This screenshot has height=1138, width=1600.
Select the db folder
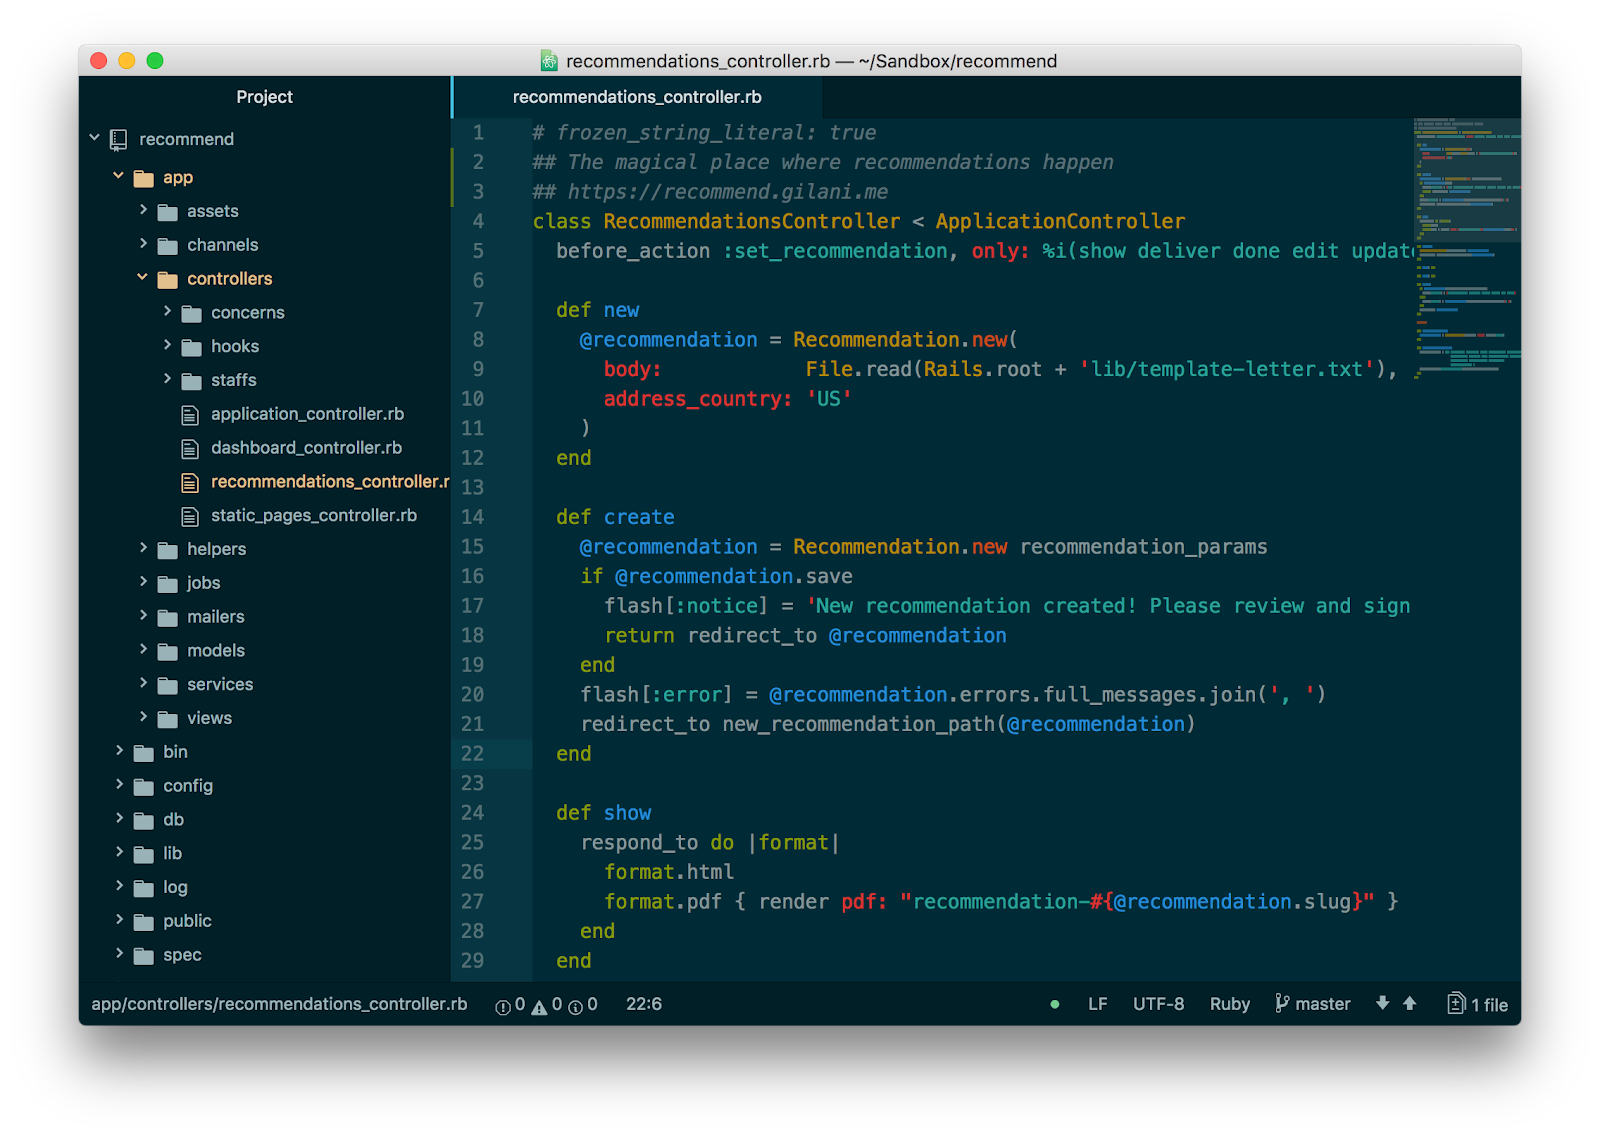click(x=173, y=820)
